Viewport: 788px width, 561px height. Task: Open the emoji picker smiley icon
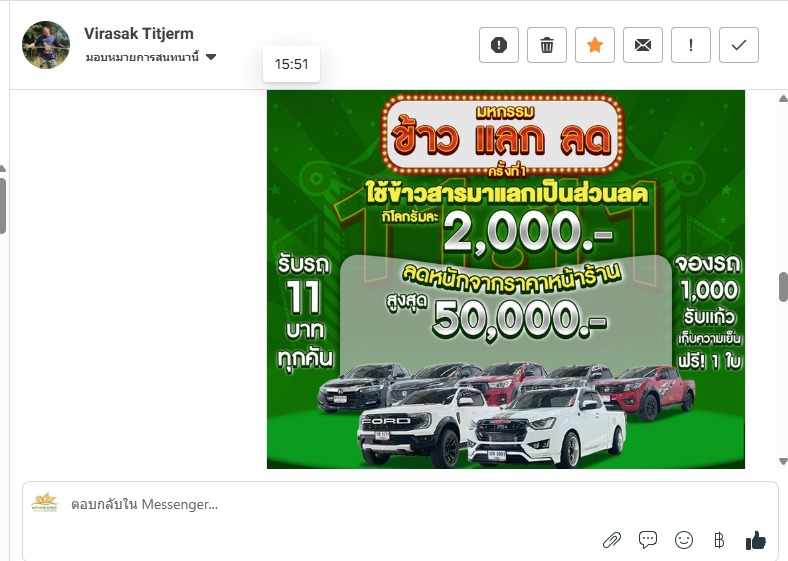[683, 540]
